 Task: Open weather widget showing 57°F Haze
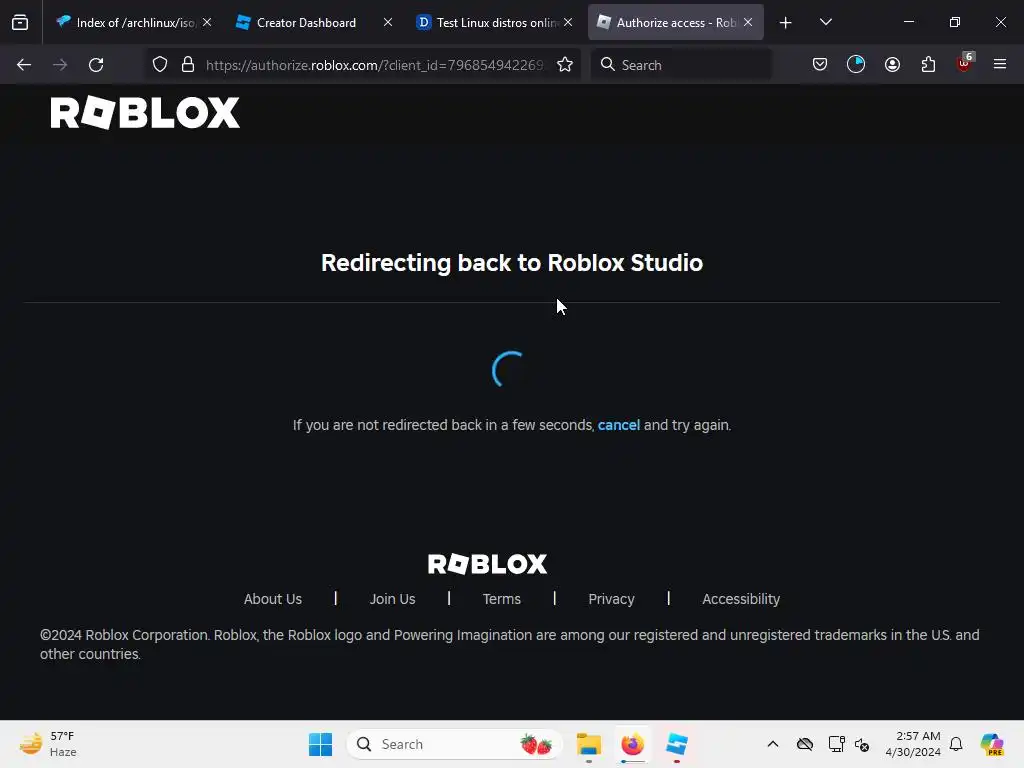(48, 744)
